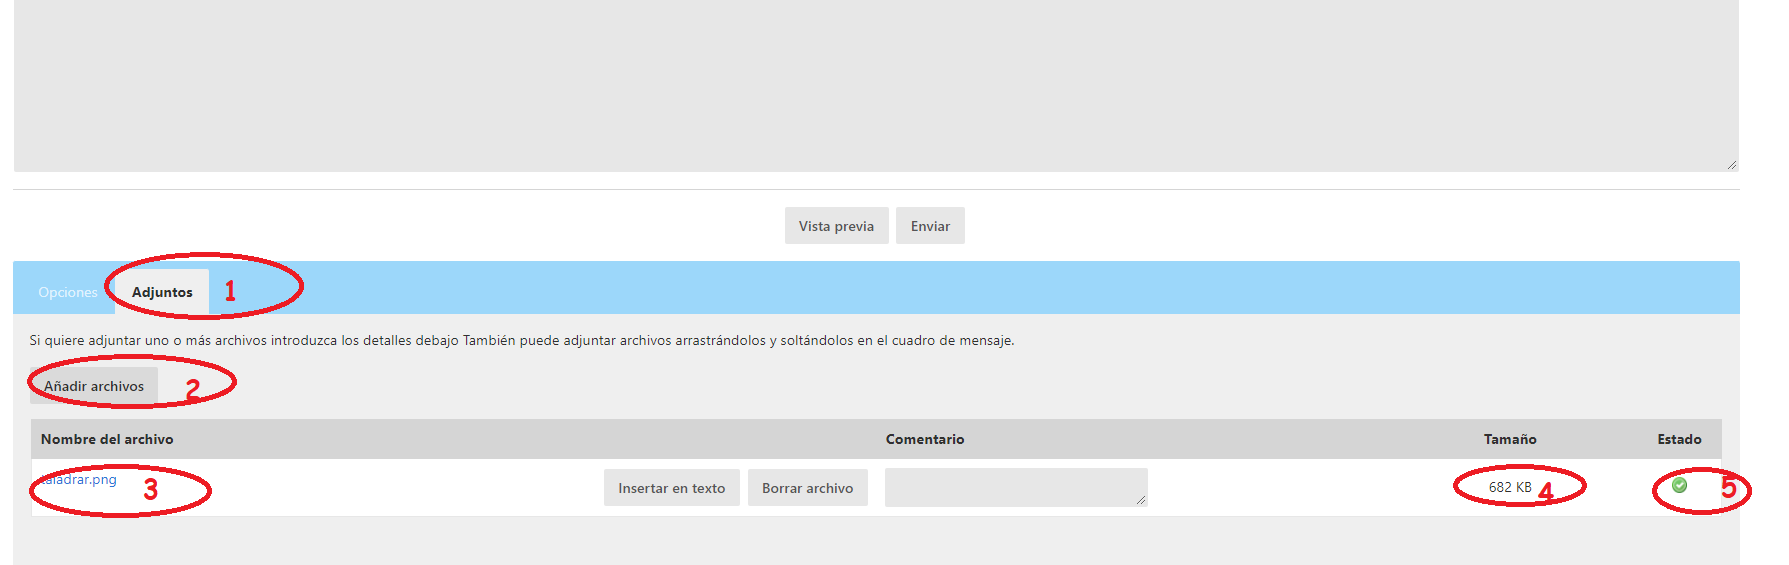Click the Nombre del archivo column header
The height and width of the screenshot is (565, 1789).
107,439
